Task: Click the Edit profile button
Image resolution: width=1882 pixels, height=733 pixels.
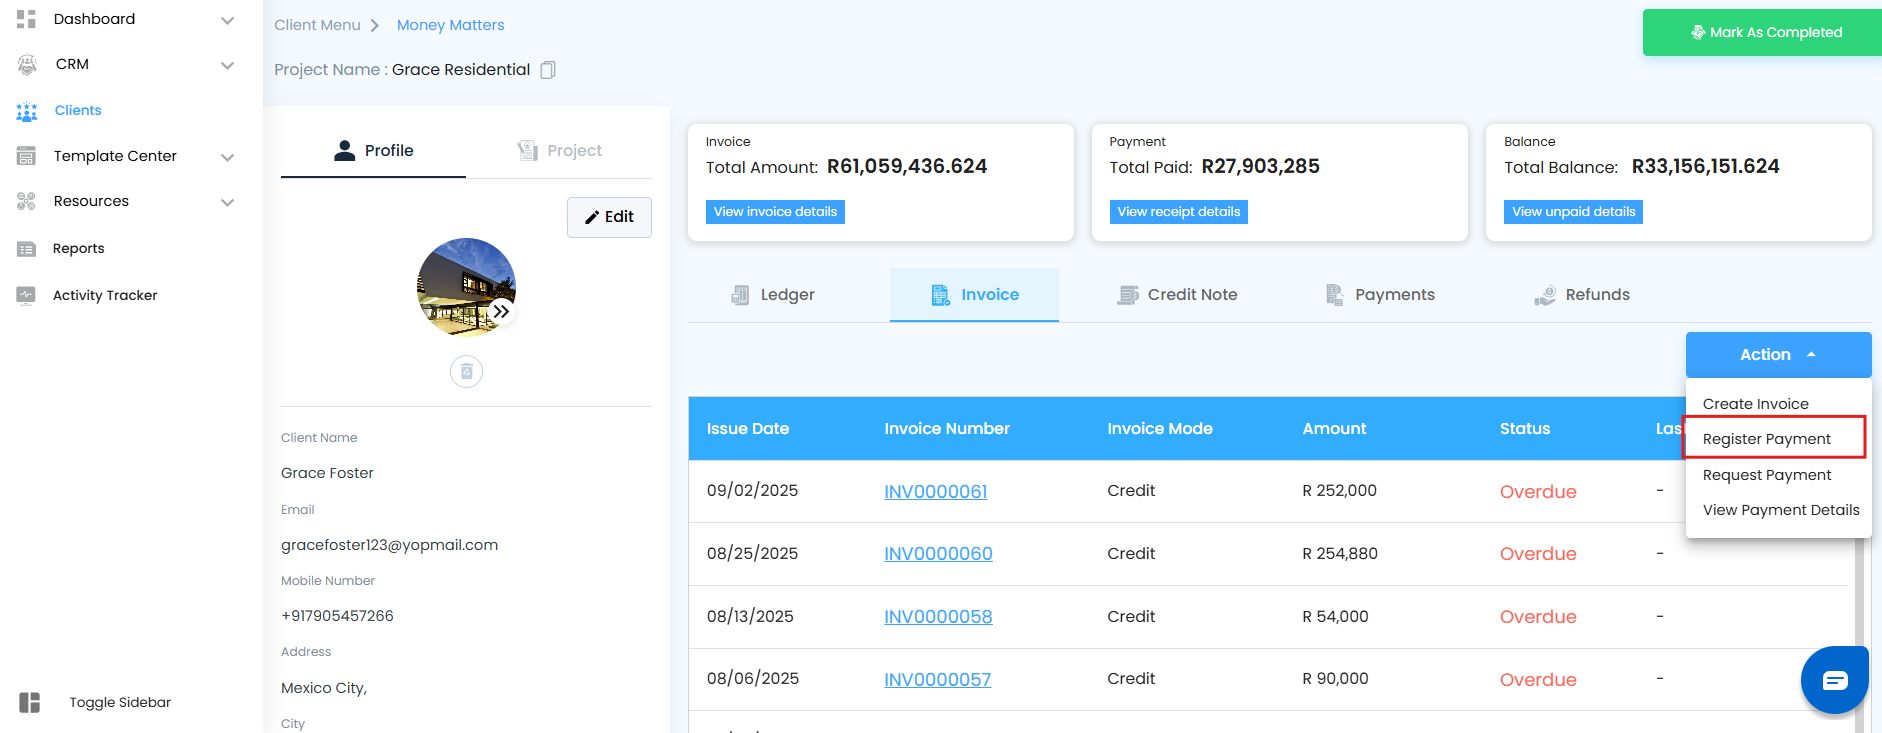Action: pos(609,217)
